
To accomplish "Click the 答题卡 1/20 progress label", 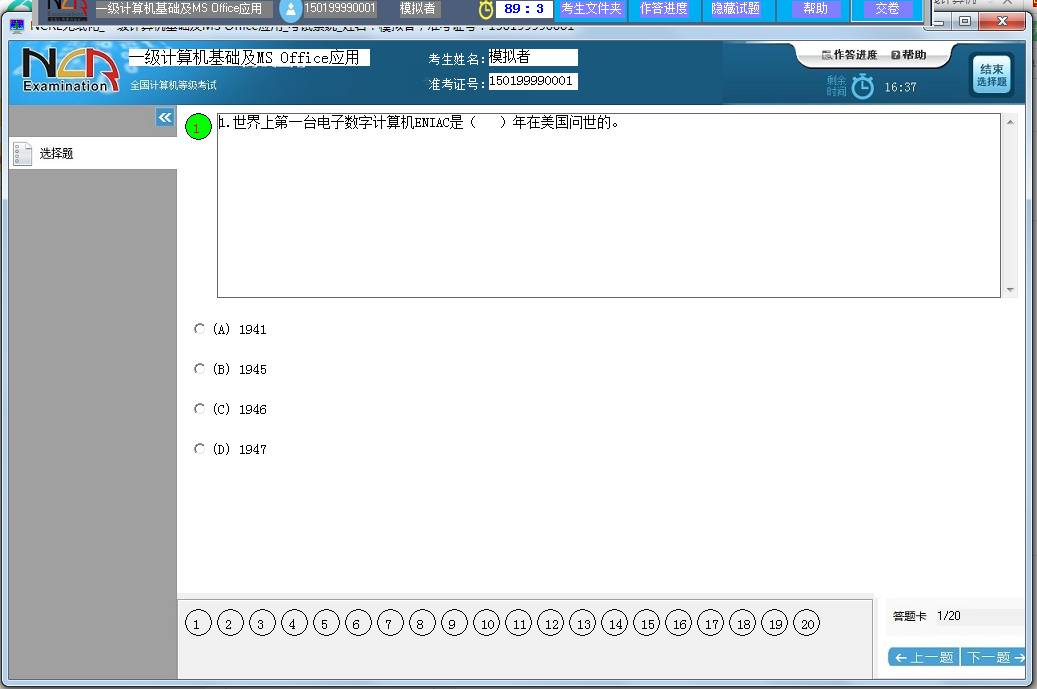I will click(x=927, y=616).
